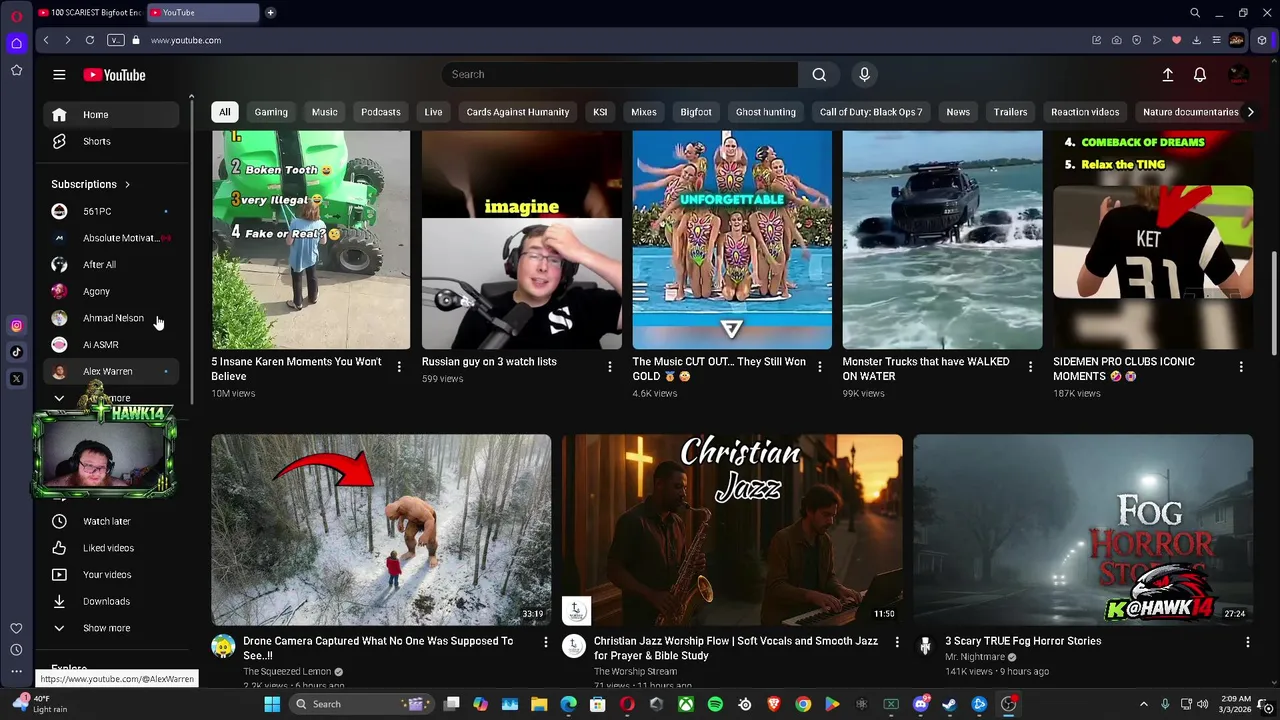Click the YouTube search input field
Screen dimensions: 1280x720
click(620, 75)
